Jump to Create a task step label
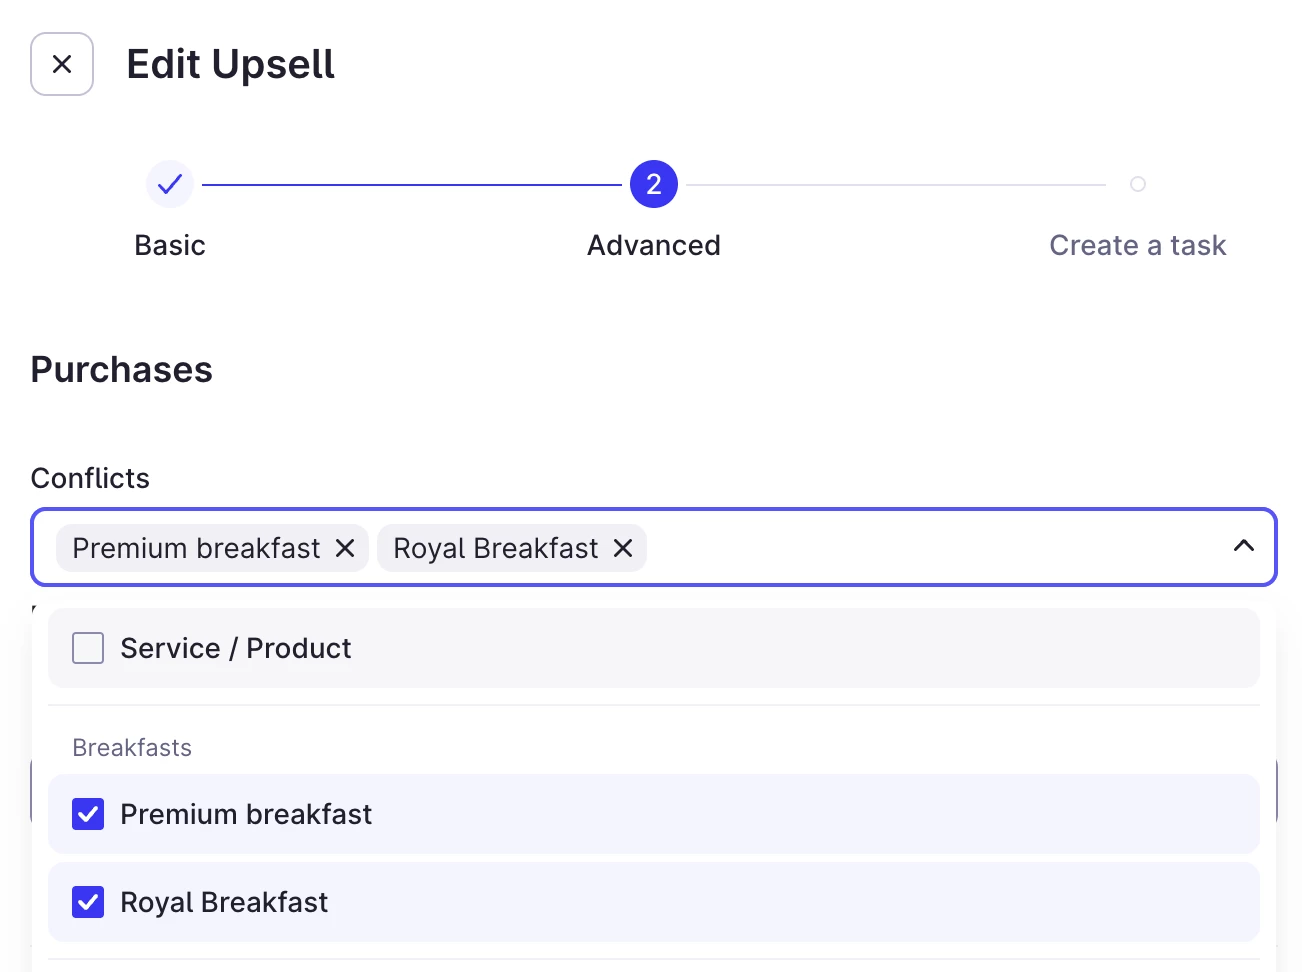This screenshot has height=972, width=1302. (1137, 245)
